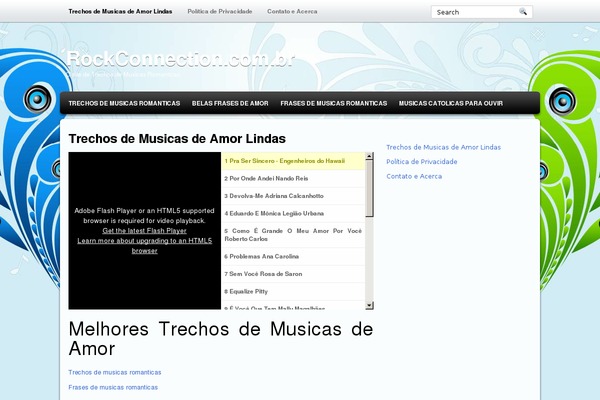The width and height of the screenshot is (600, 400).
Task: Open sidebar link Trechos de Musicas de Amor Lindas
Action: [443, 147]
